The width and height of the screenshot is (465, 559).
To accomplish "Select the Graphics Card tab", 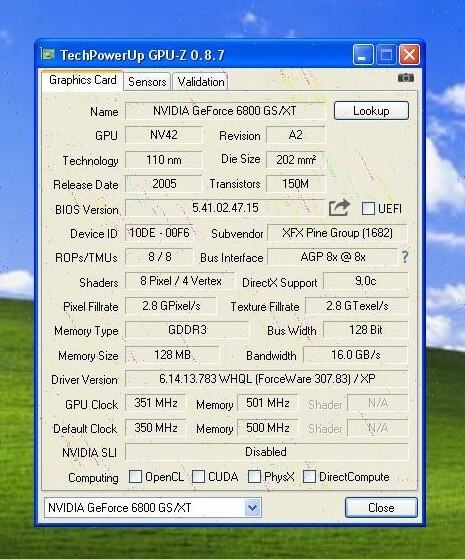I will click(83, 80).
